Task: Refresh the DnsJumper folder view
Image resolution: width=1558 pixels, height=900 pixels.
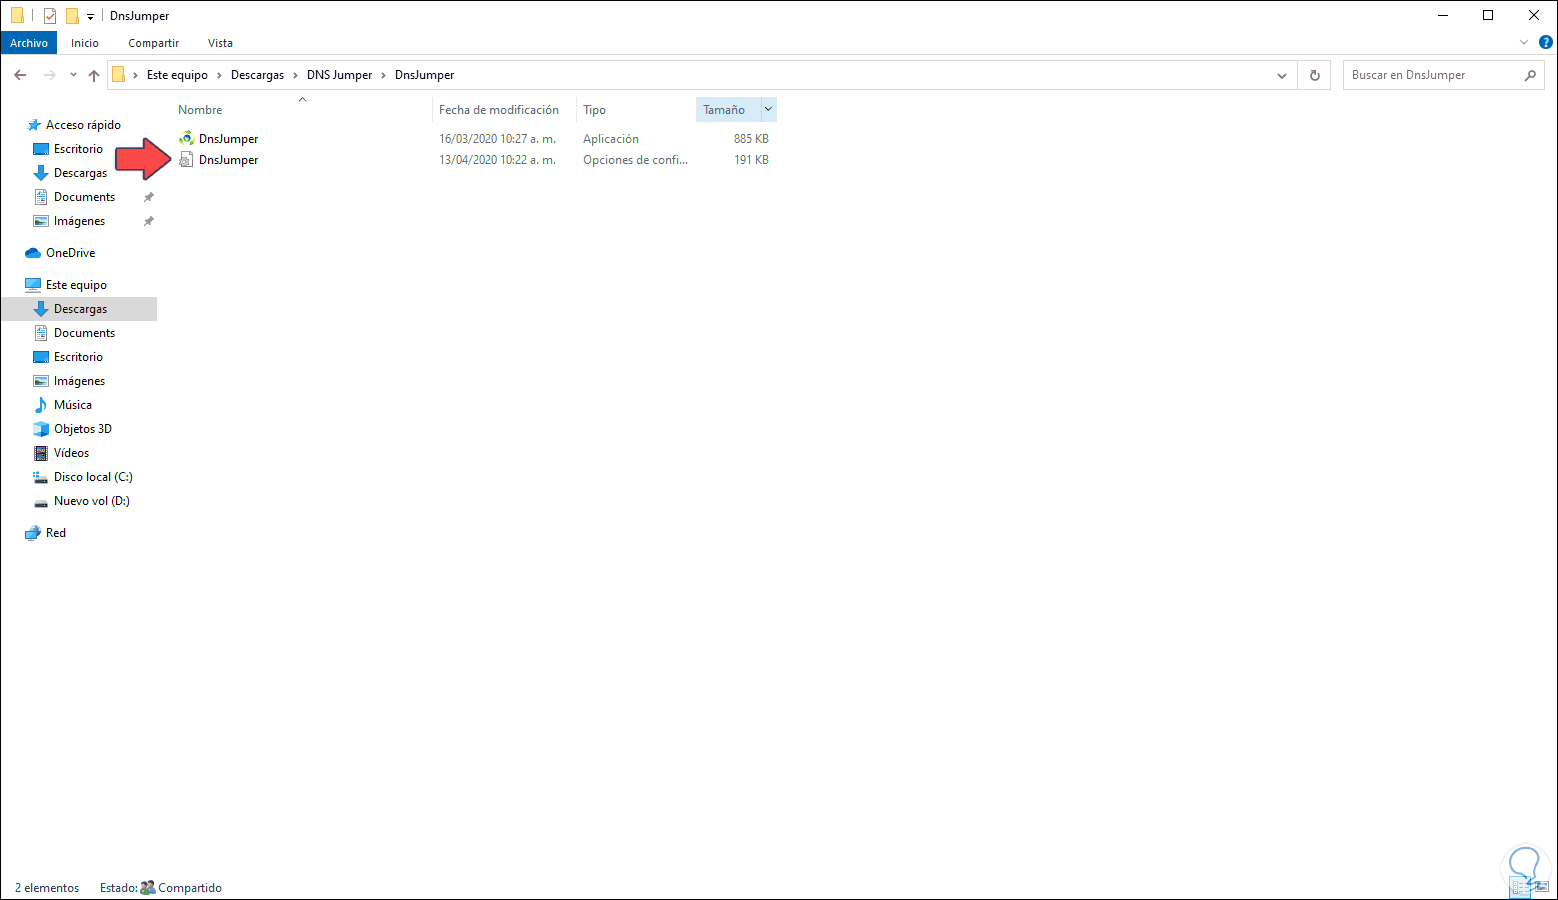Action: coord(1315,75)
